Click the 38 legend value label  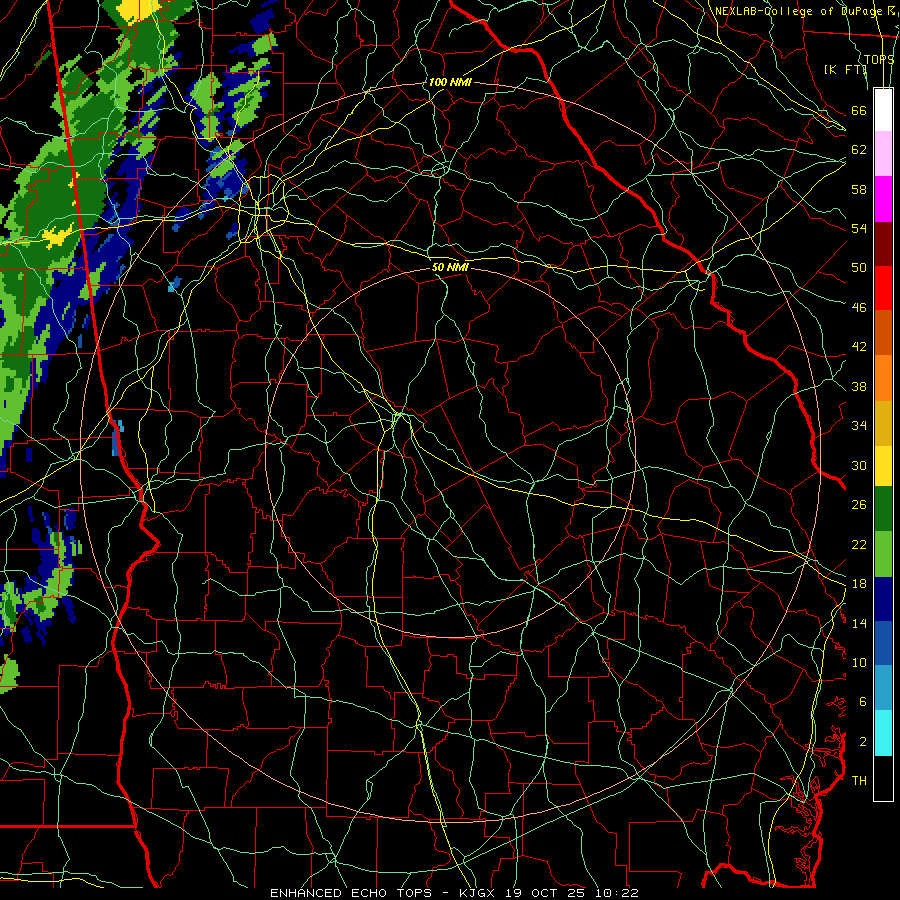pyautogui.click(x=859, y=386)
